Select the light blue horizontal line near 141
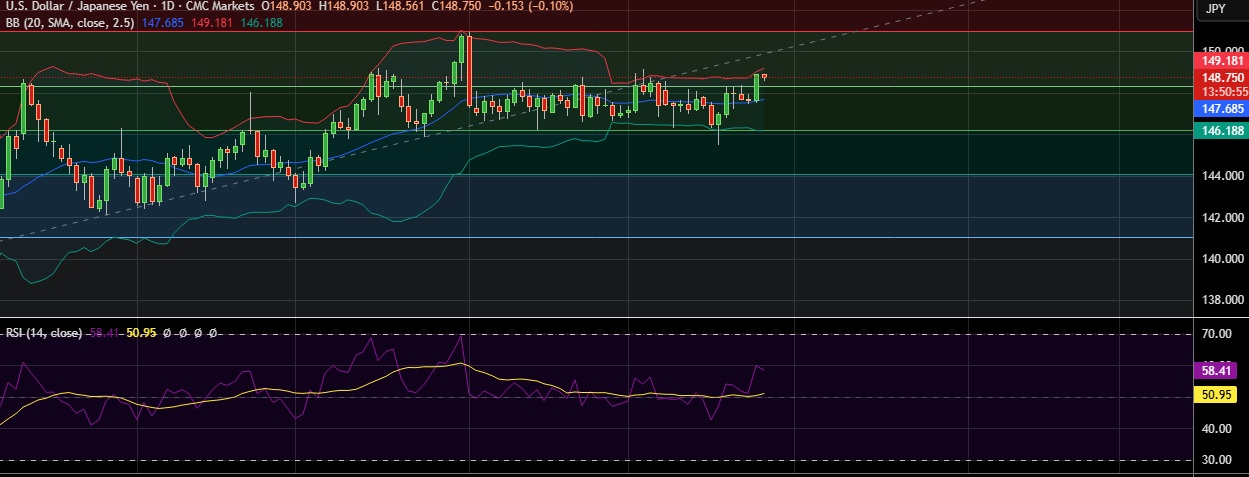 600,237
